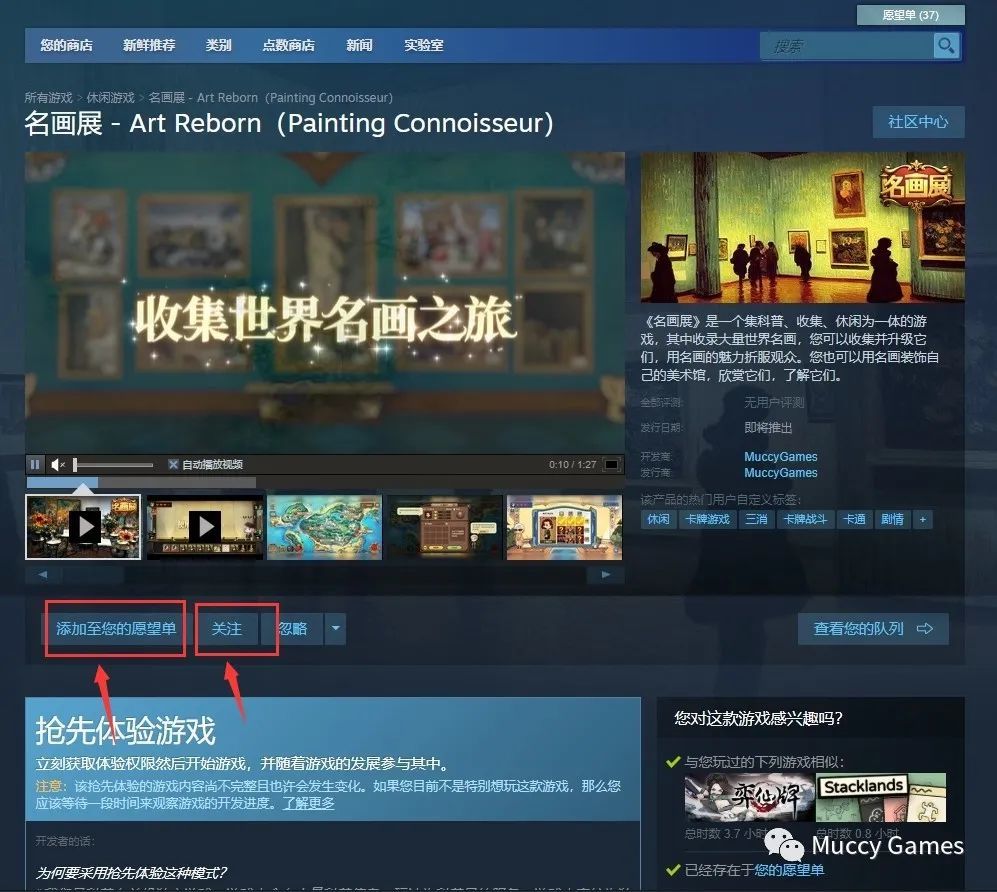Select the world map screenshot thumbnail
997x892 pixels.
324,527
